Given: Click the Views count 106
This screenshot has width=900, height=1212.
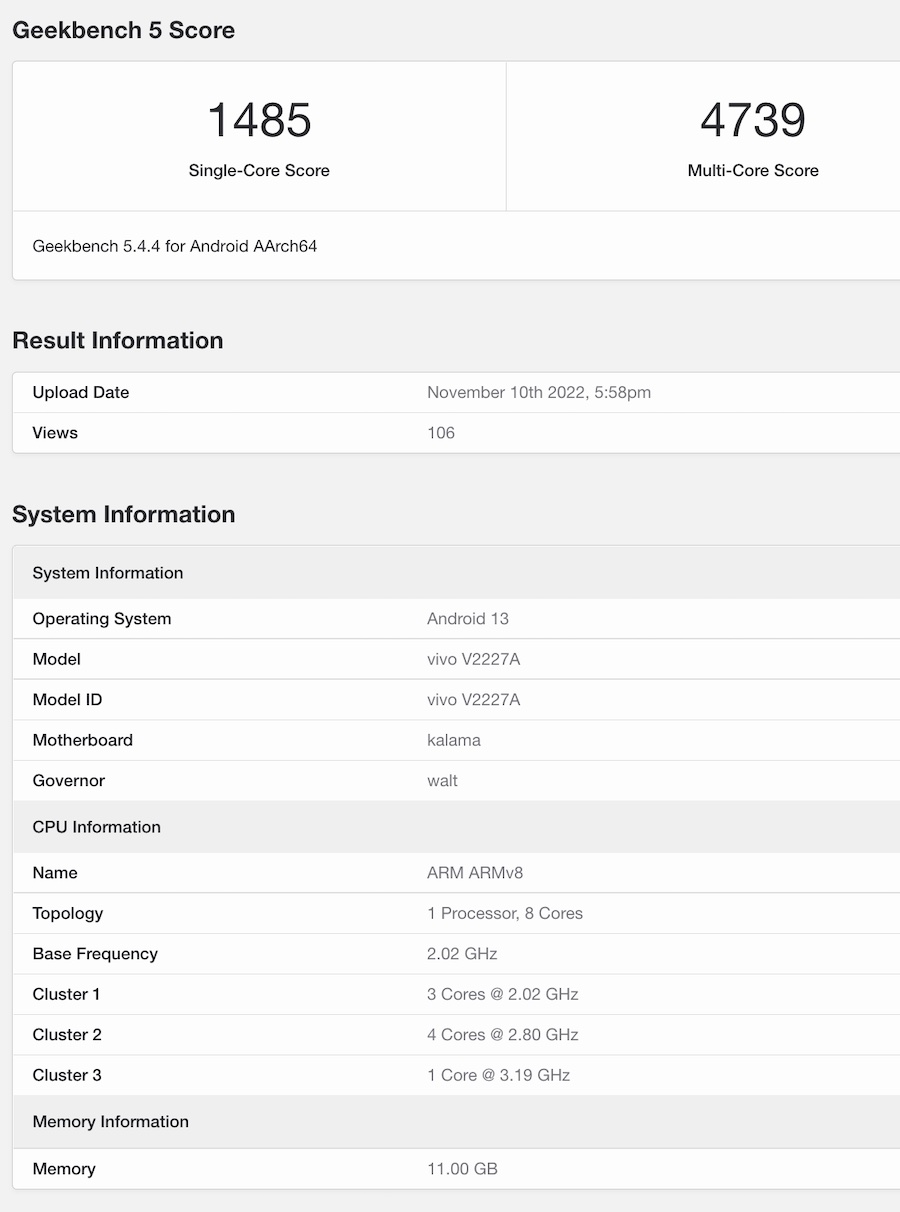Looking at the screenshot, I should point(441,433).
